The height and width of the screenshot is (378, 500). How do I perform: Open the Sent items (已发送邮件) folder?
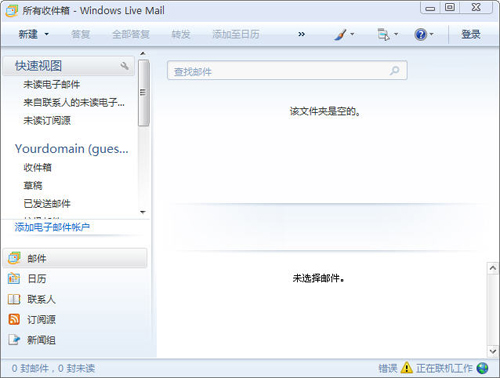[x=47, y=203]
